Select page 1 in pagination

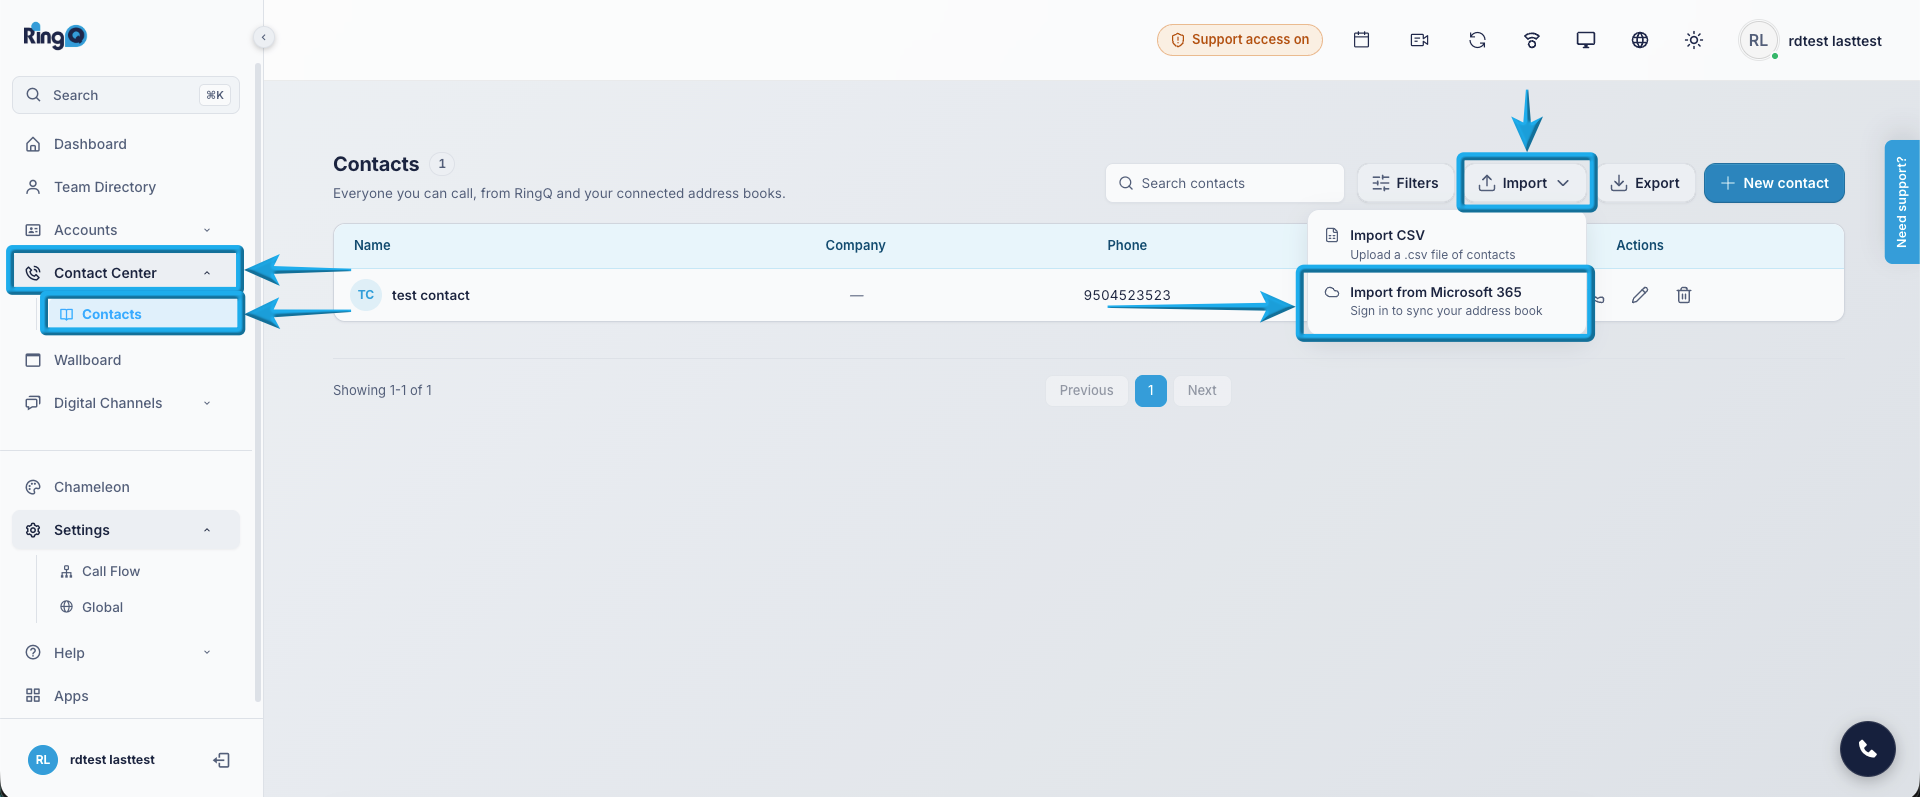(x=1151, y=390)
